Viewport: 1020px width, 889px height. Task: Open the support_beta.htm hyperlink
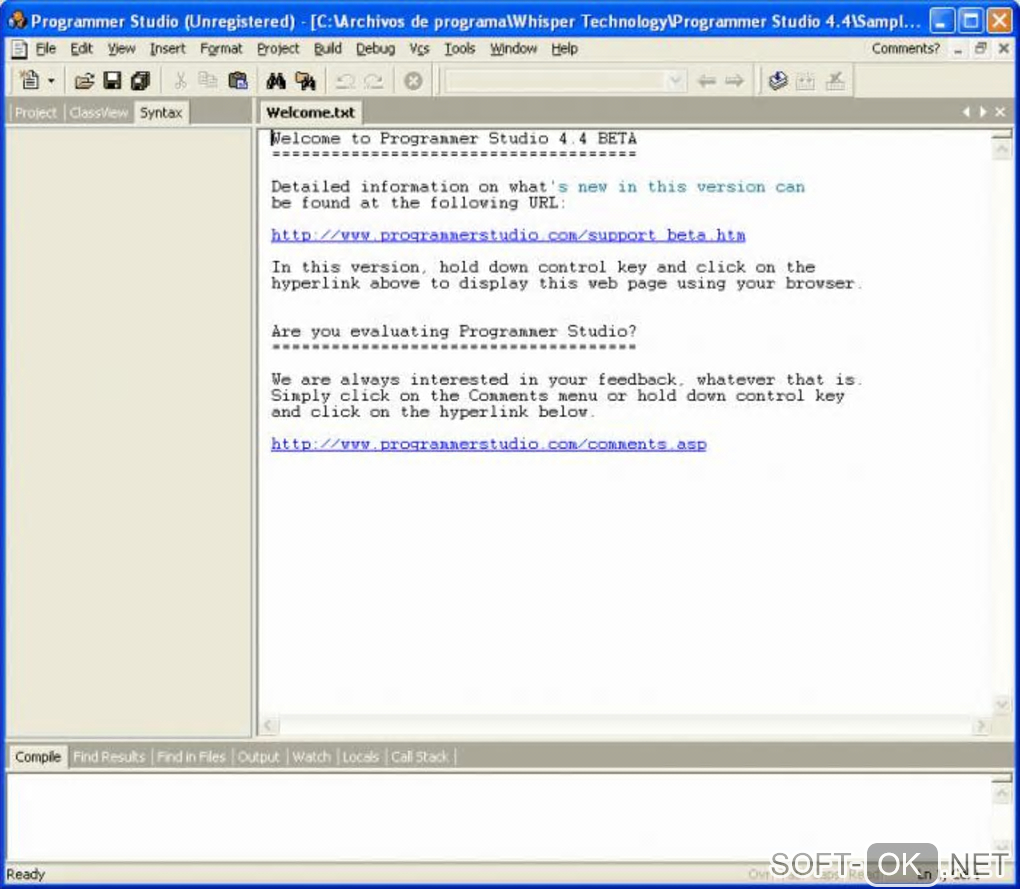point(508,235)
